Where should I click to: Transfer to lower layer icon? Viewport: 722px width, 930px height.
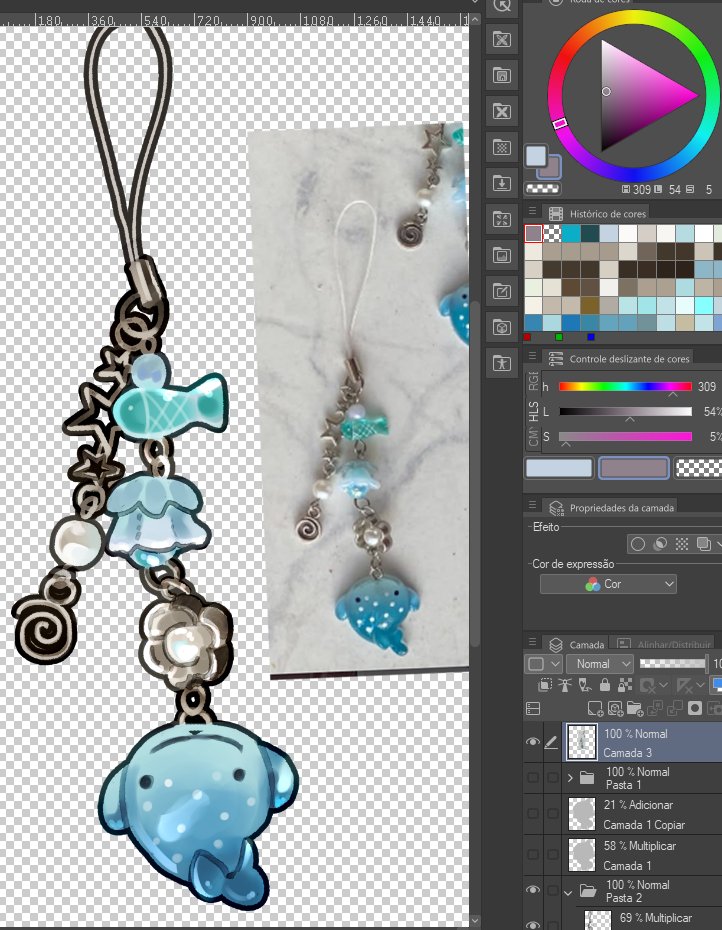tap(655, 708)
